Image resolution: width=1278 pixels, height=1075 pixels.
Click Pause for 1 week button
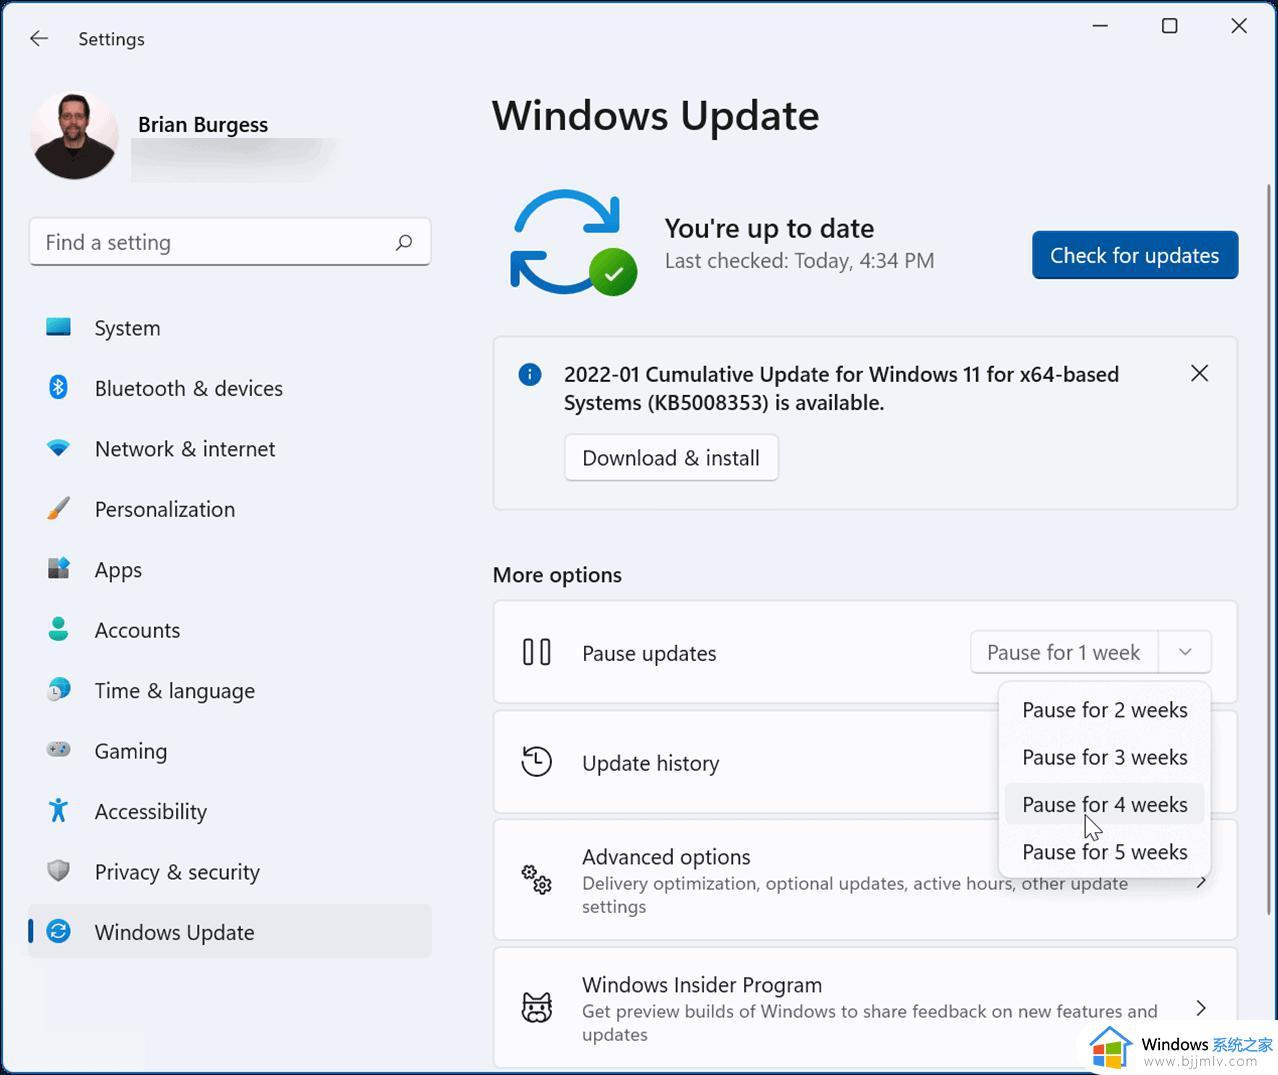pos(1064,652)
